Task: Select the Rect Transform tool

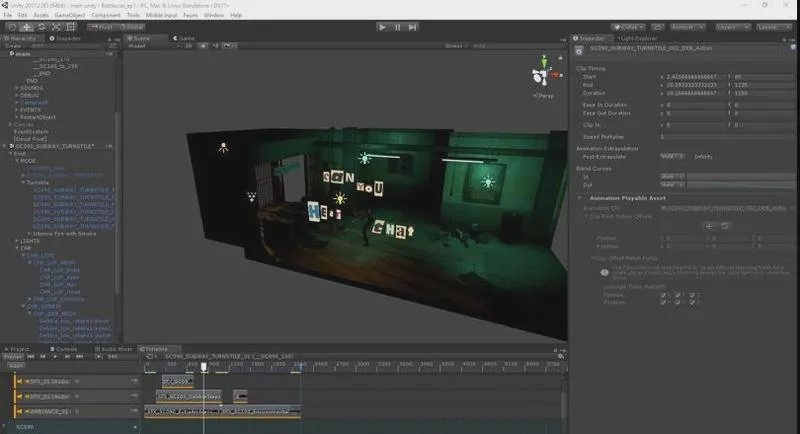Action: [71, 27]
